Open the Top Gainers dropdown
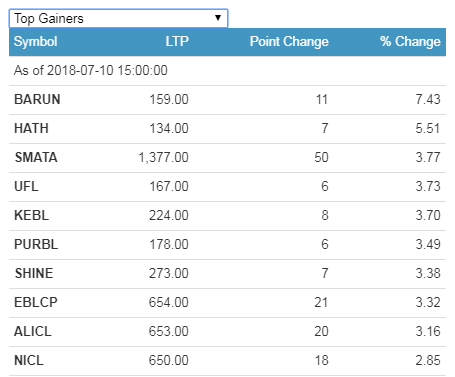 [x=118, y=18]
